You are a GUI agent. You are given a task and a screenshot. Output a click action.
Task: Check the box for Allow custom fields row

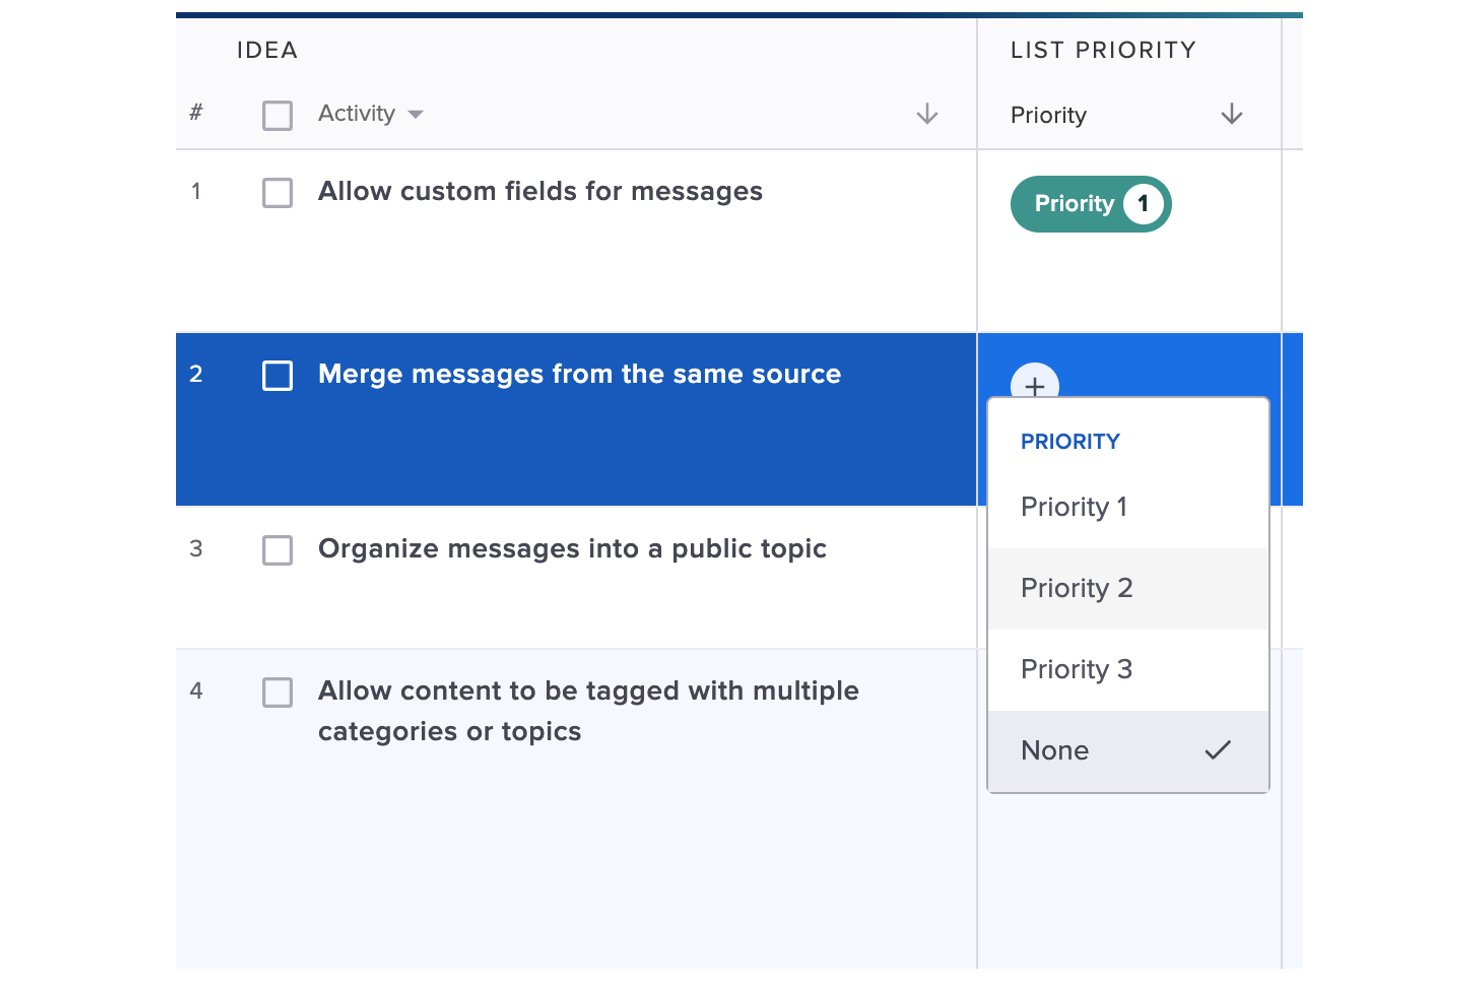click(277, 192)
